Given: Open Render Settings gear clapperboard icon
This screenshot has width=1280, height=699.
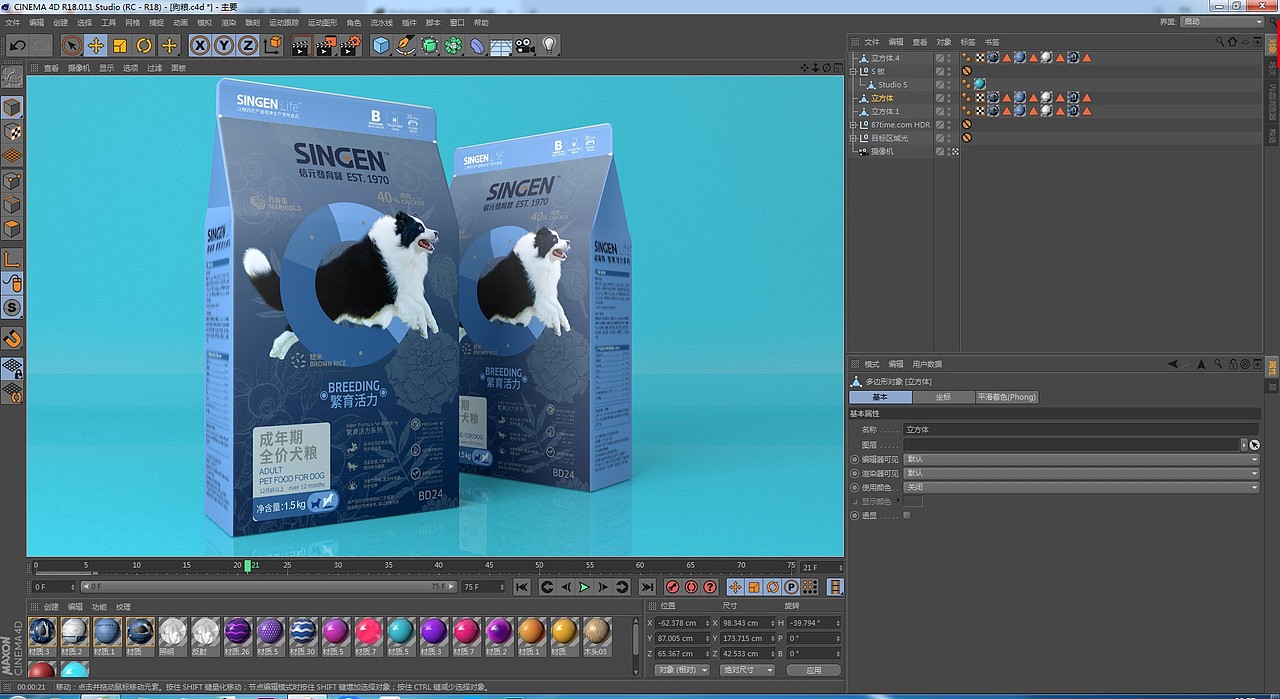Looking at the screenshot, I should click(x=349, y=45).
